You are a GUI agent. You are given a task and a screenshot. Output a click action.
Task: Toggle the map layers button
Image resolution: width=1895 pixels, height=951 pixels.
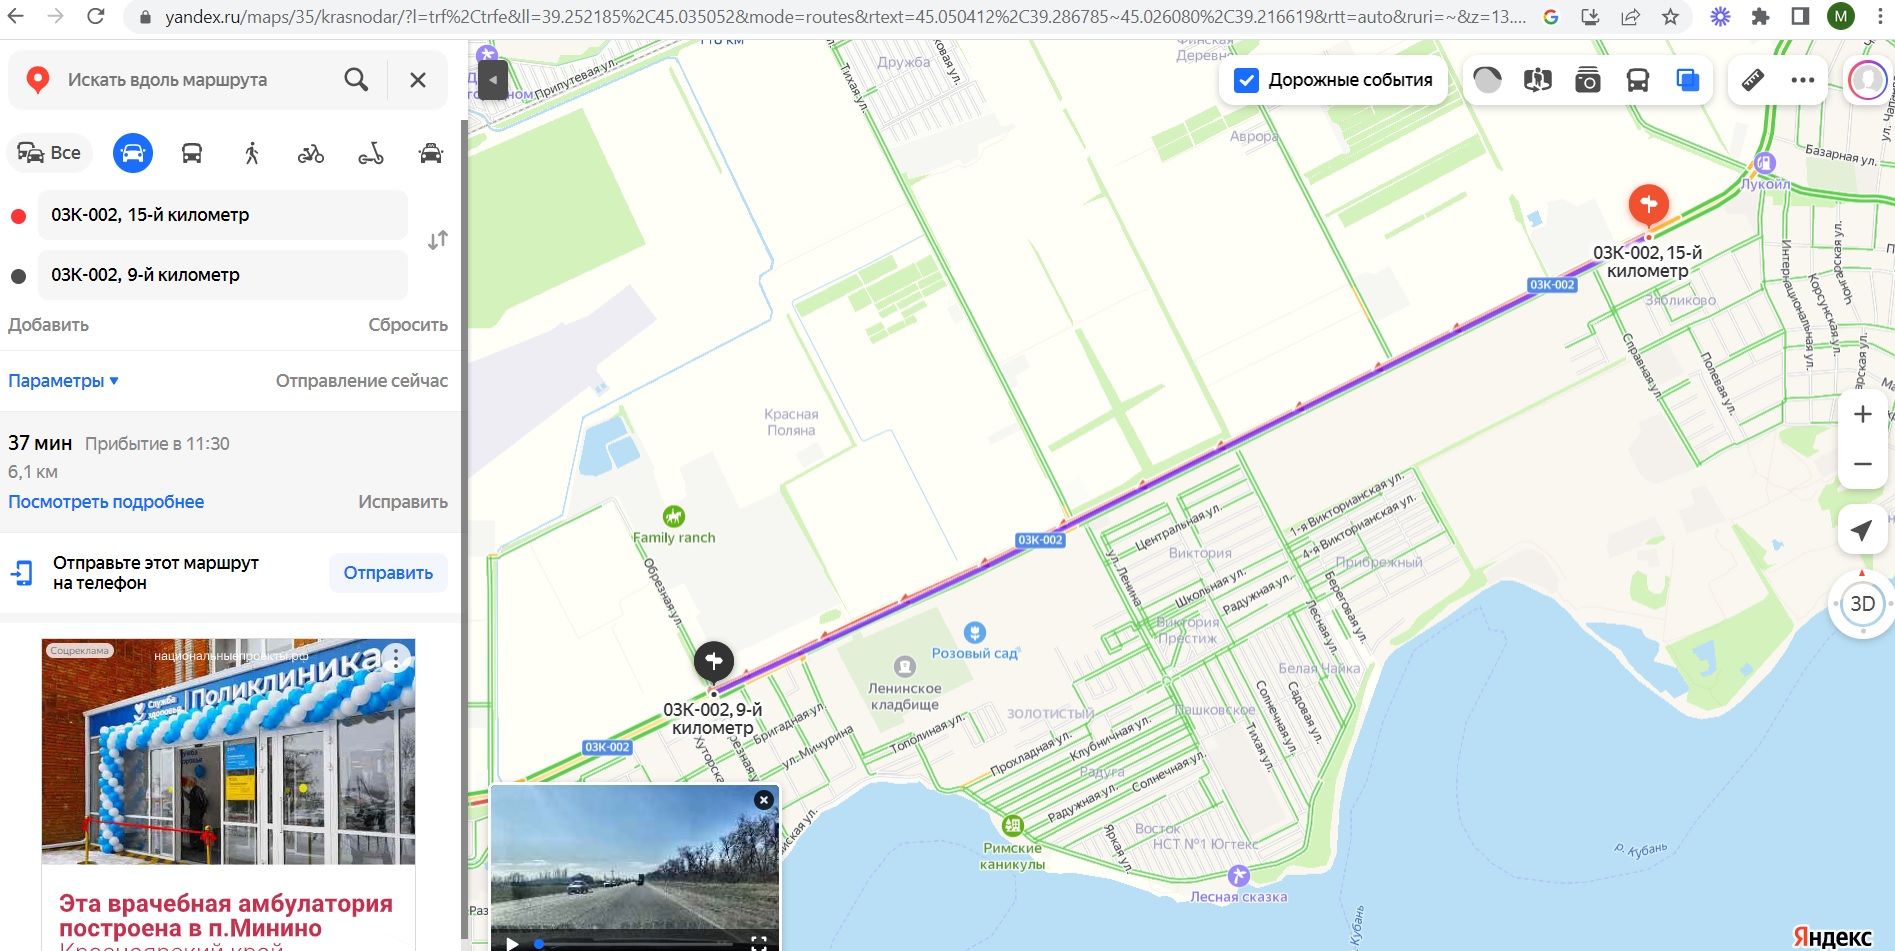pyautogui.click(x=1688, y=80)
